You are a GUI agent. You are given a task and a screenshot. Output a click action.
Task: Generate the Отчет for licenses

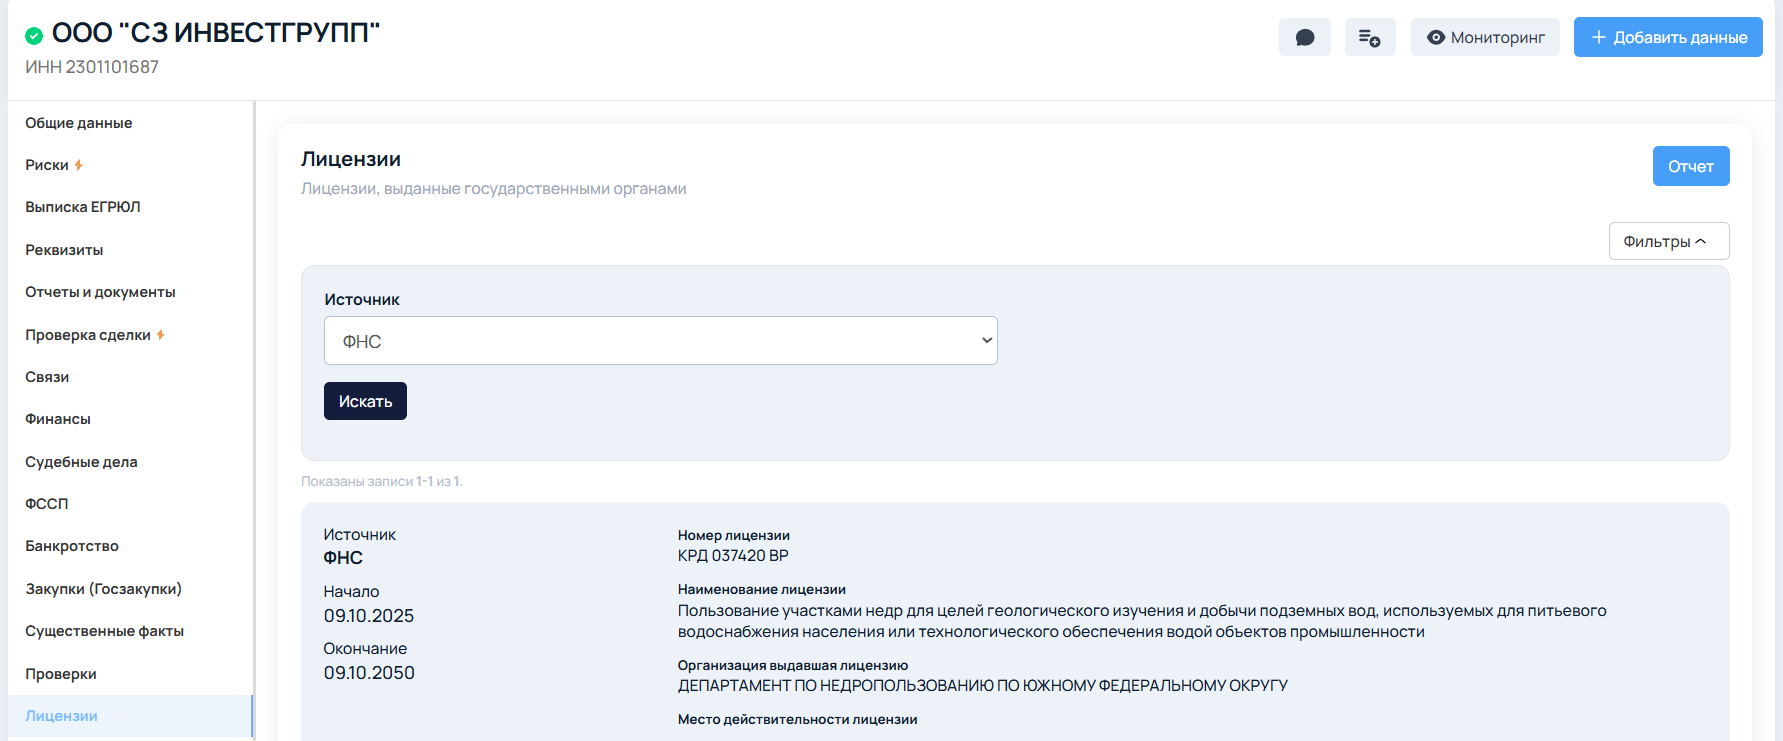tap(1690, 166)
